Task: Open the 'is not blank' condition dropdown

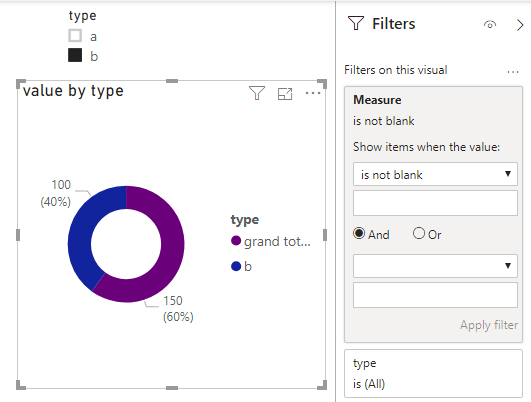Action: pos(435,174)
